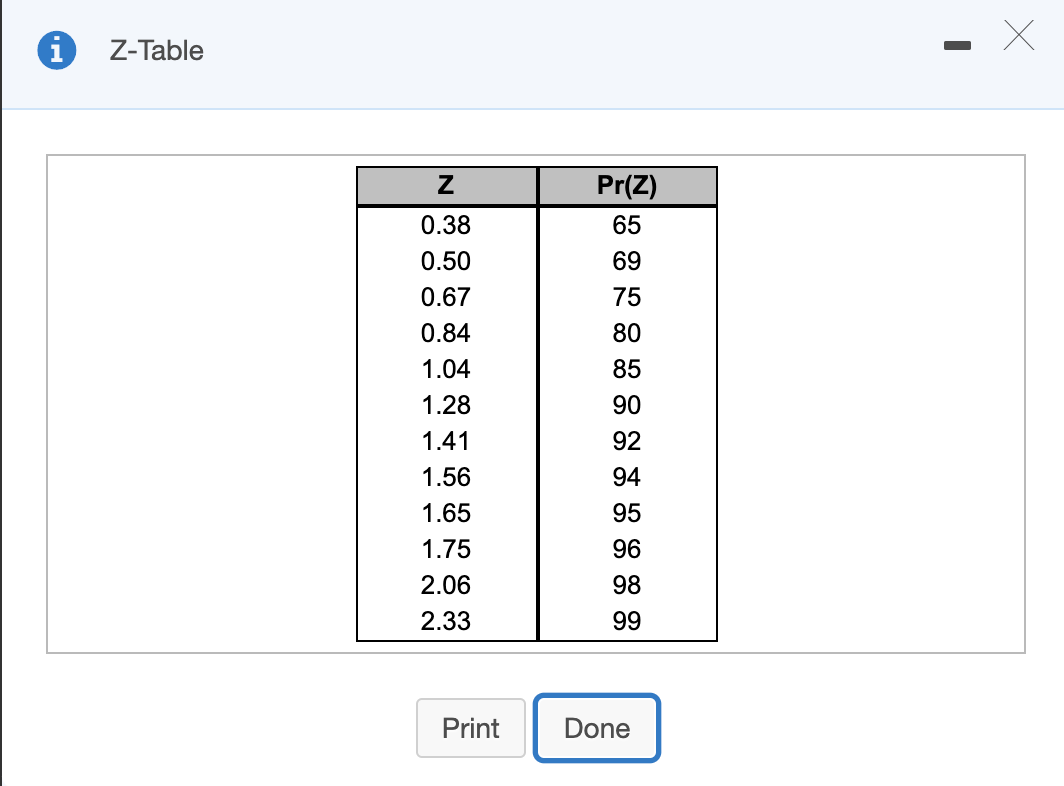The height and width of the screenshot is (786, 1064).
Task: Select the Pr(Z) column header
Action: [627, 185]
